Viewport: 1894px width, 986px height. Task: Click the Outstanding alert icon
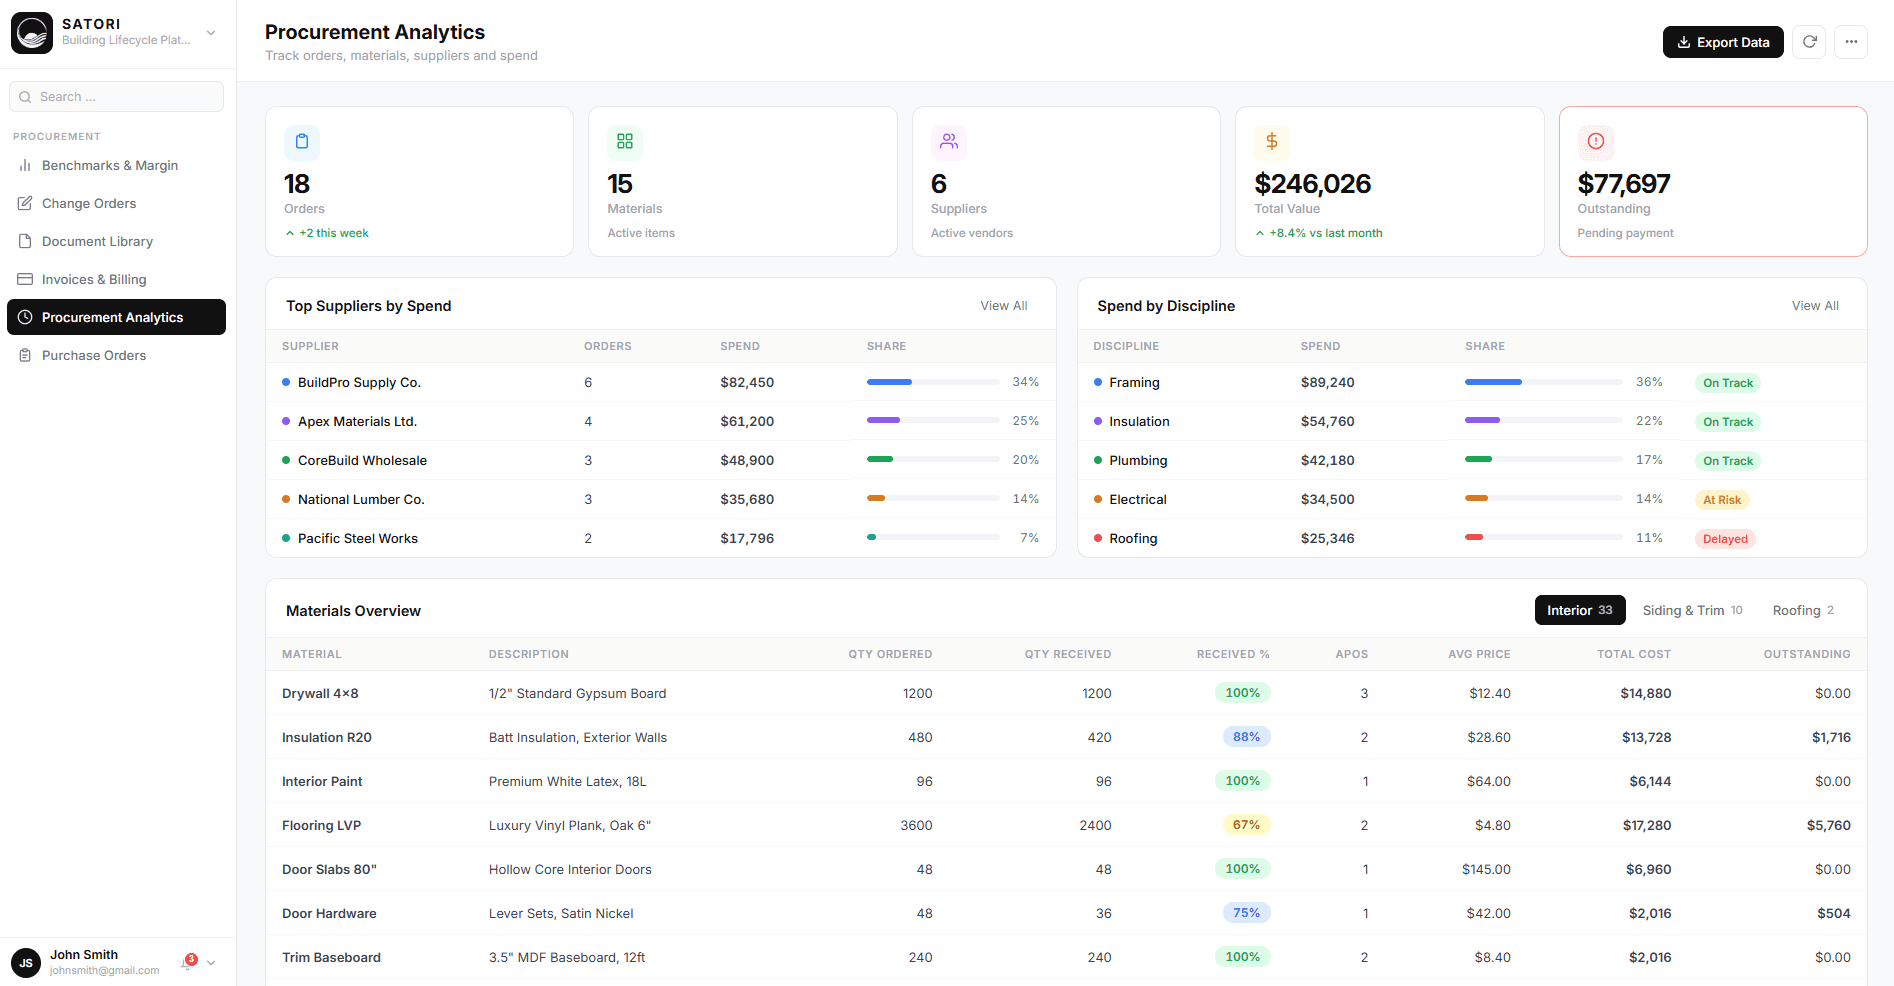1596,142
